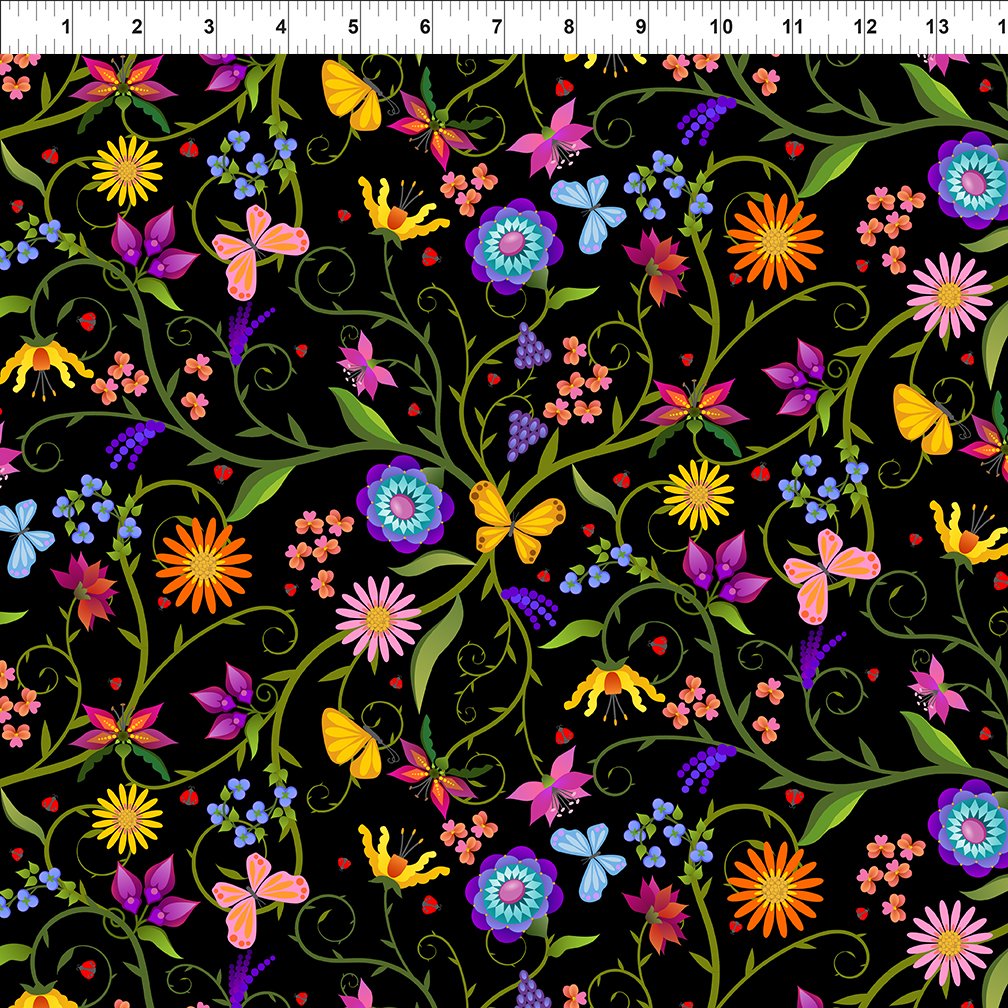The width and height of the screenshot is (1008, 1008).
Task: Select the topmost yellow daisy
Action: point(127,170)
